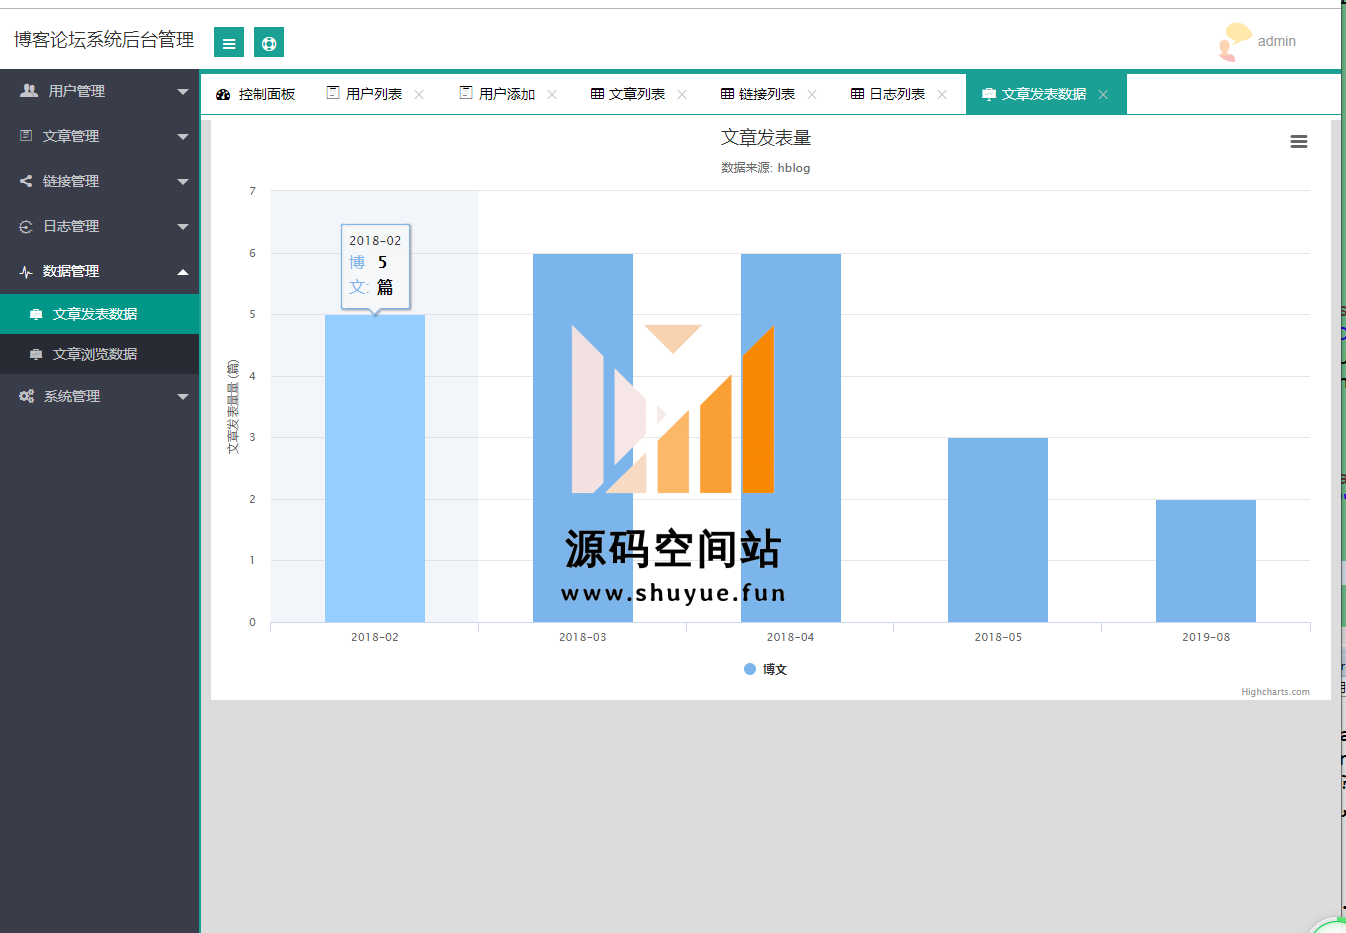Click the 2018-02 bar in the chart
1346x933 pixels.
pyautogui.click(x=375, y=468)
